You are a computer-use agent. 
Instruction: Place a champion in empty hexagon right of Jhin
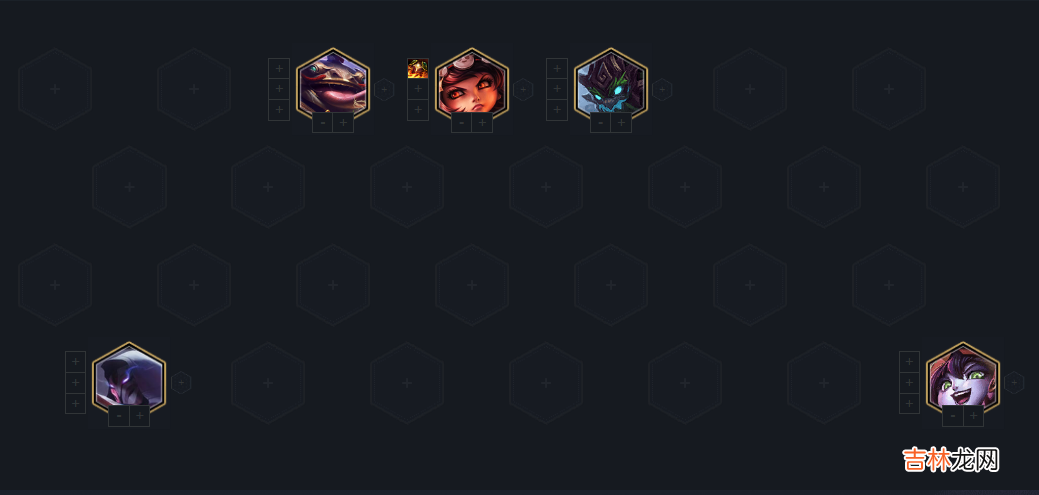point(268,383)
